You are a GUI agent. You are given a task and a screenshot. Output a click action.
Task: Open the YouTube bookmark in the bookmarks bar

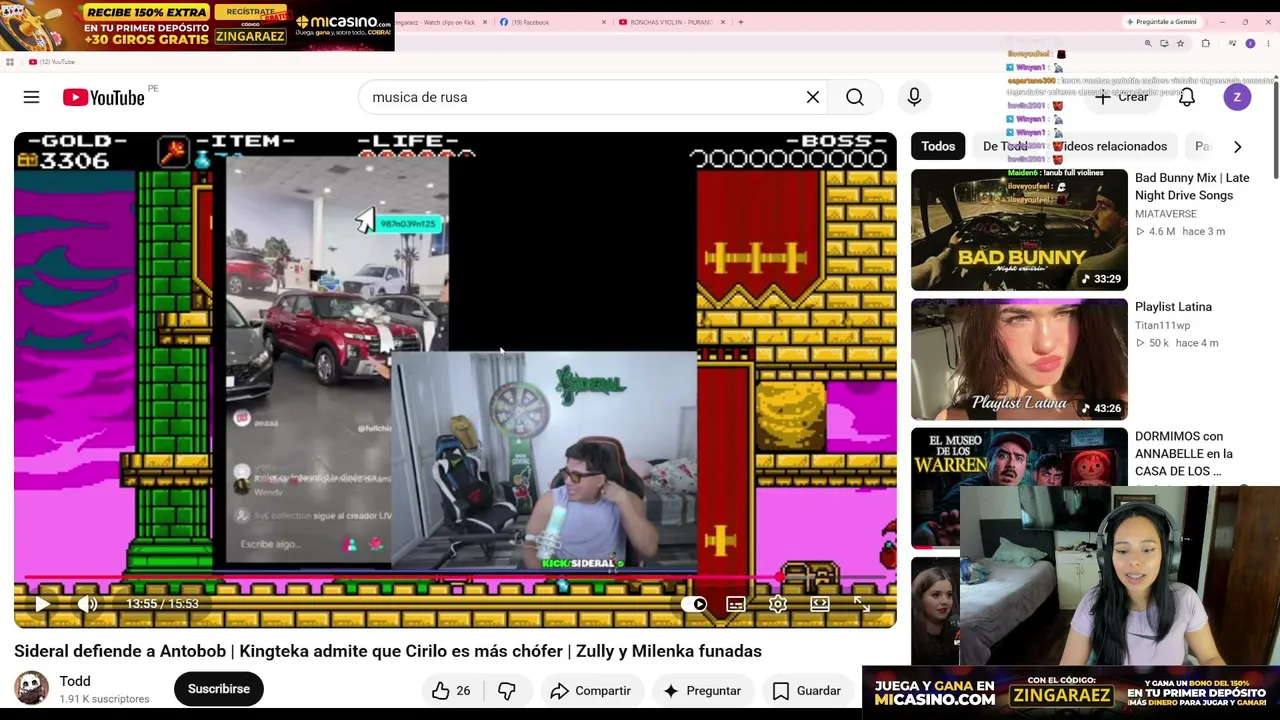point(52,62)
